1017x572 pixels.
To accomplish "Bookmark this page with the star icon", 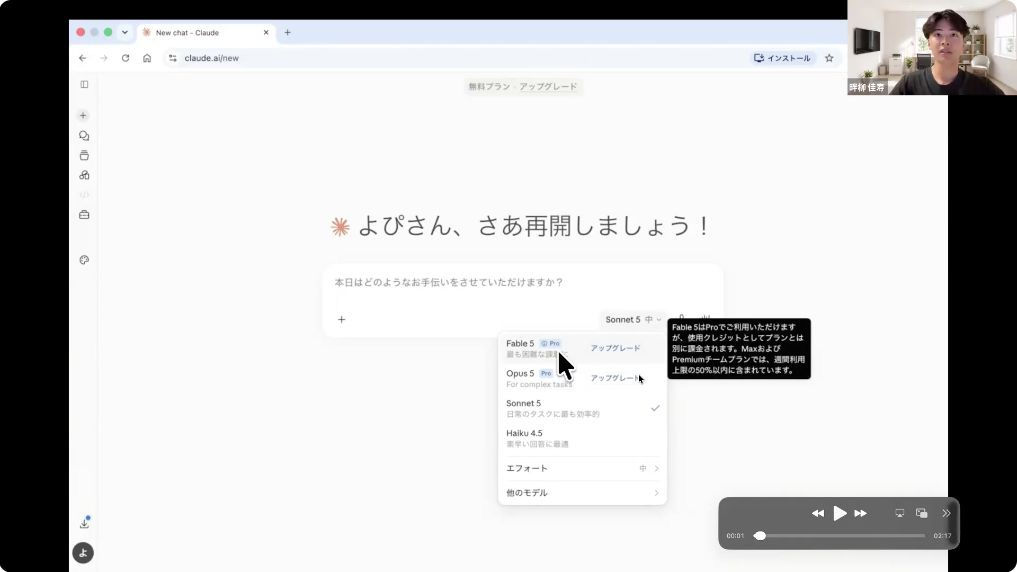I will [x=829, y=58].
